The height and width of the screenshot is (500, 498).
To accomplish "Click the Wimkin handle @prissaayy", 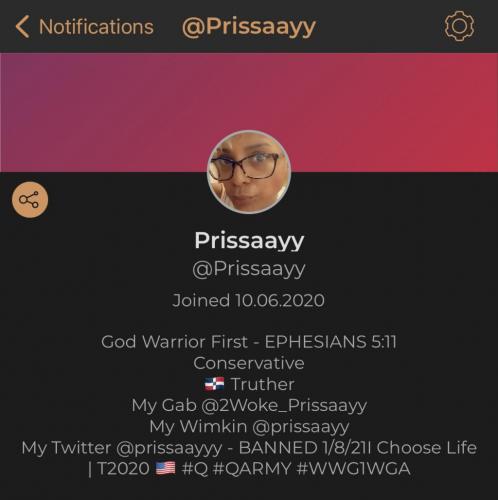I will [x=301, y=427].
